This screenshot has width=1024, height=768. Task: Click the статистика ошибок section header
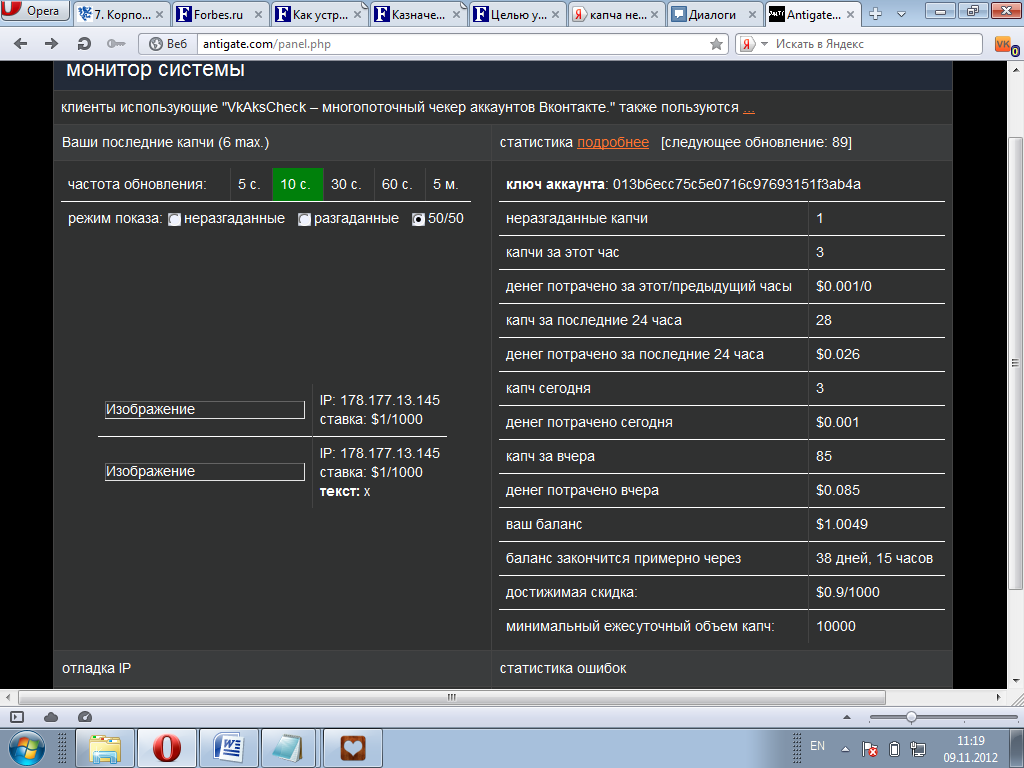[x=563, y=668]
